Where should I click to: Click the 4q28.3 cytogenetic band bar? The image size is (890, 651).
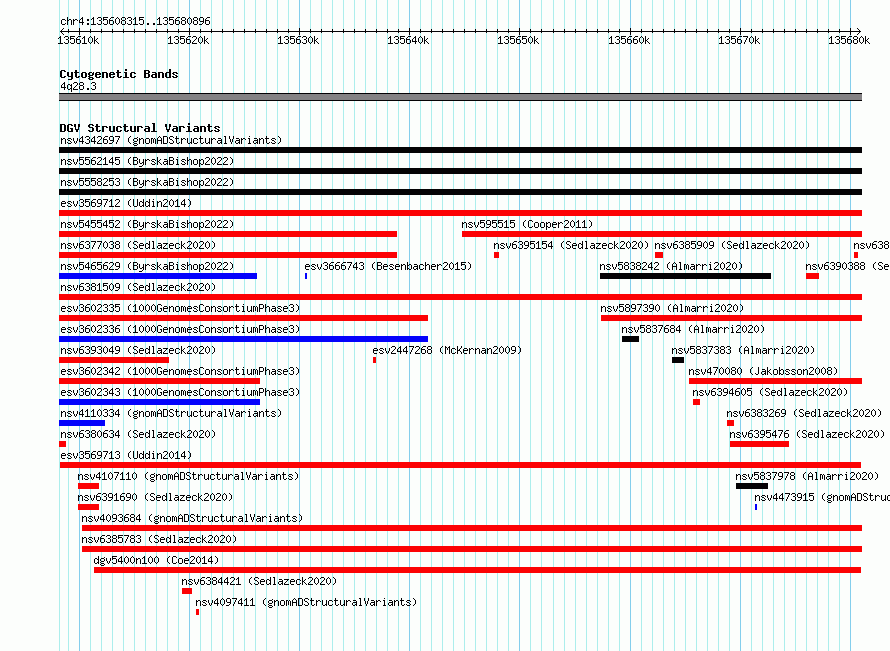(460, 97)
